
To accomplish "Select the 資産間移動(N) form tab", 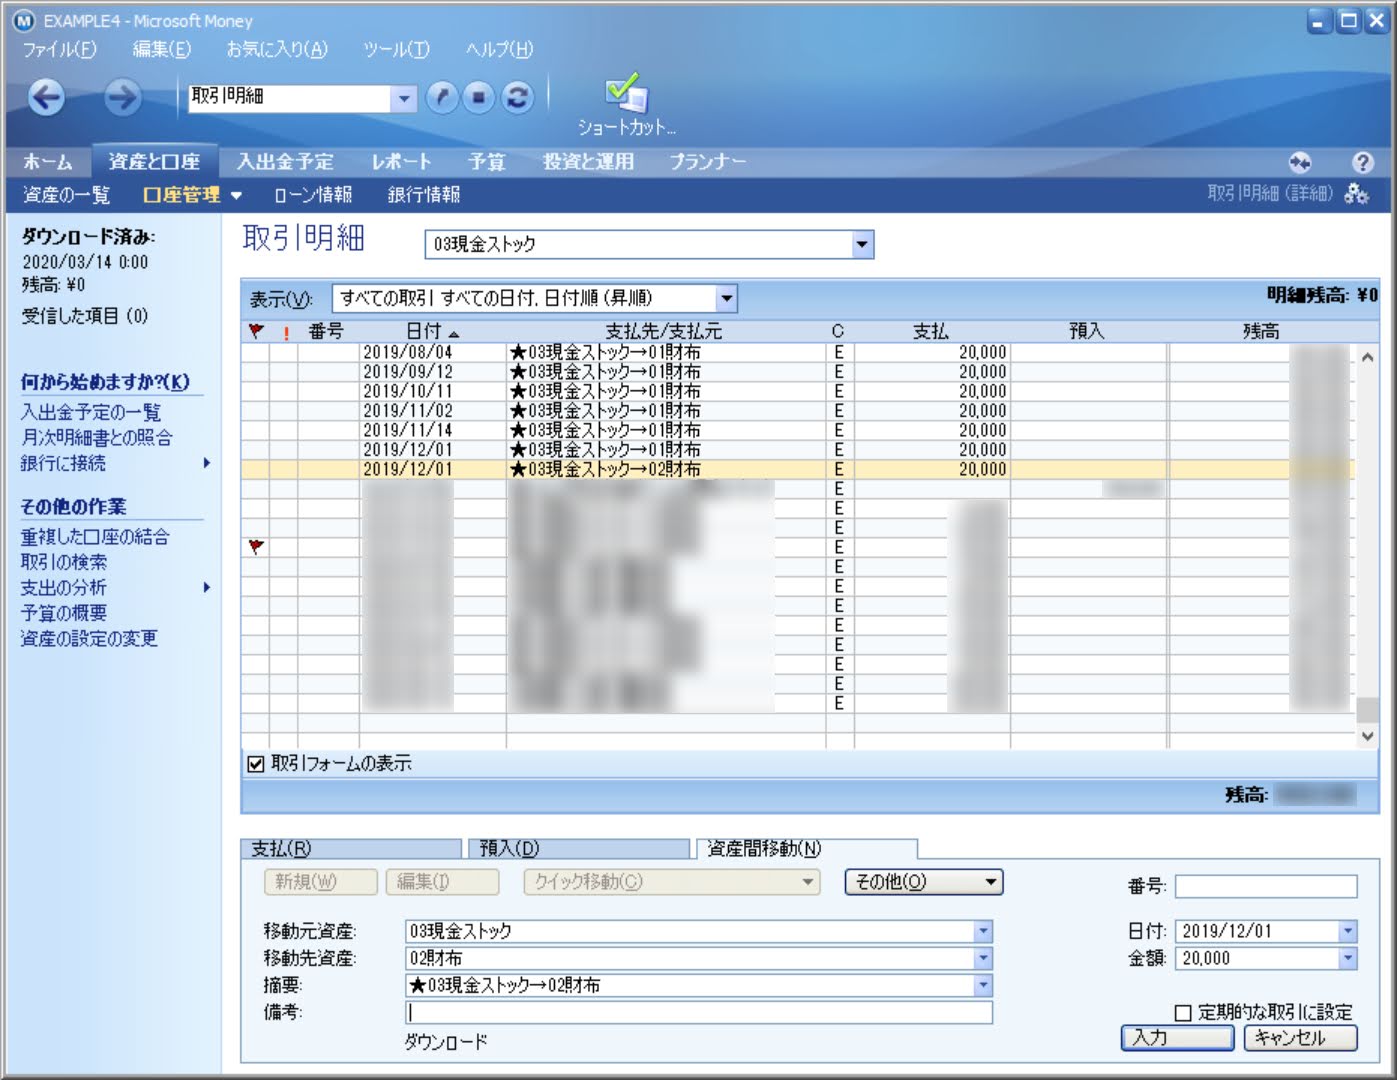I will (x=806, y=849).
